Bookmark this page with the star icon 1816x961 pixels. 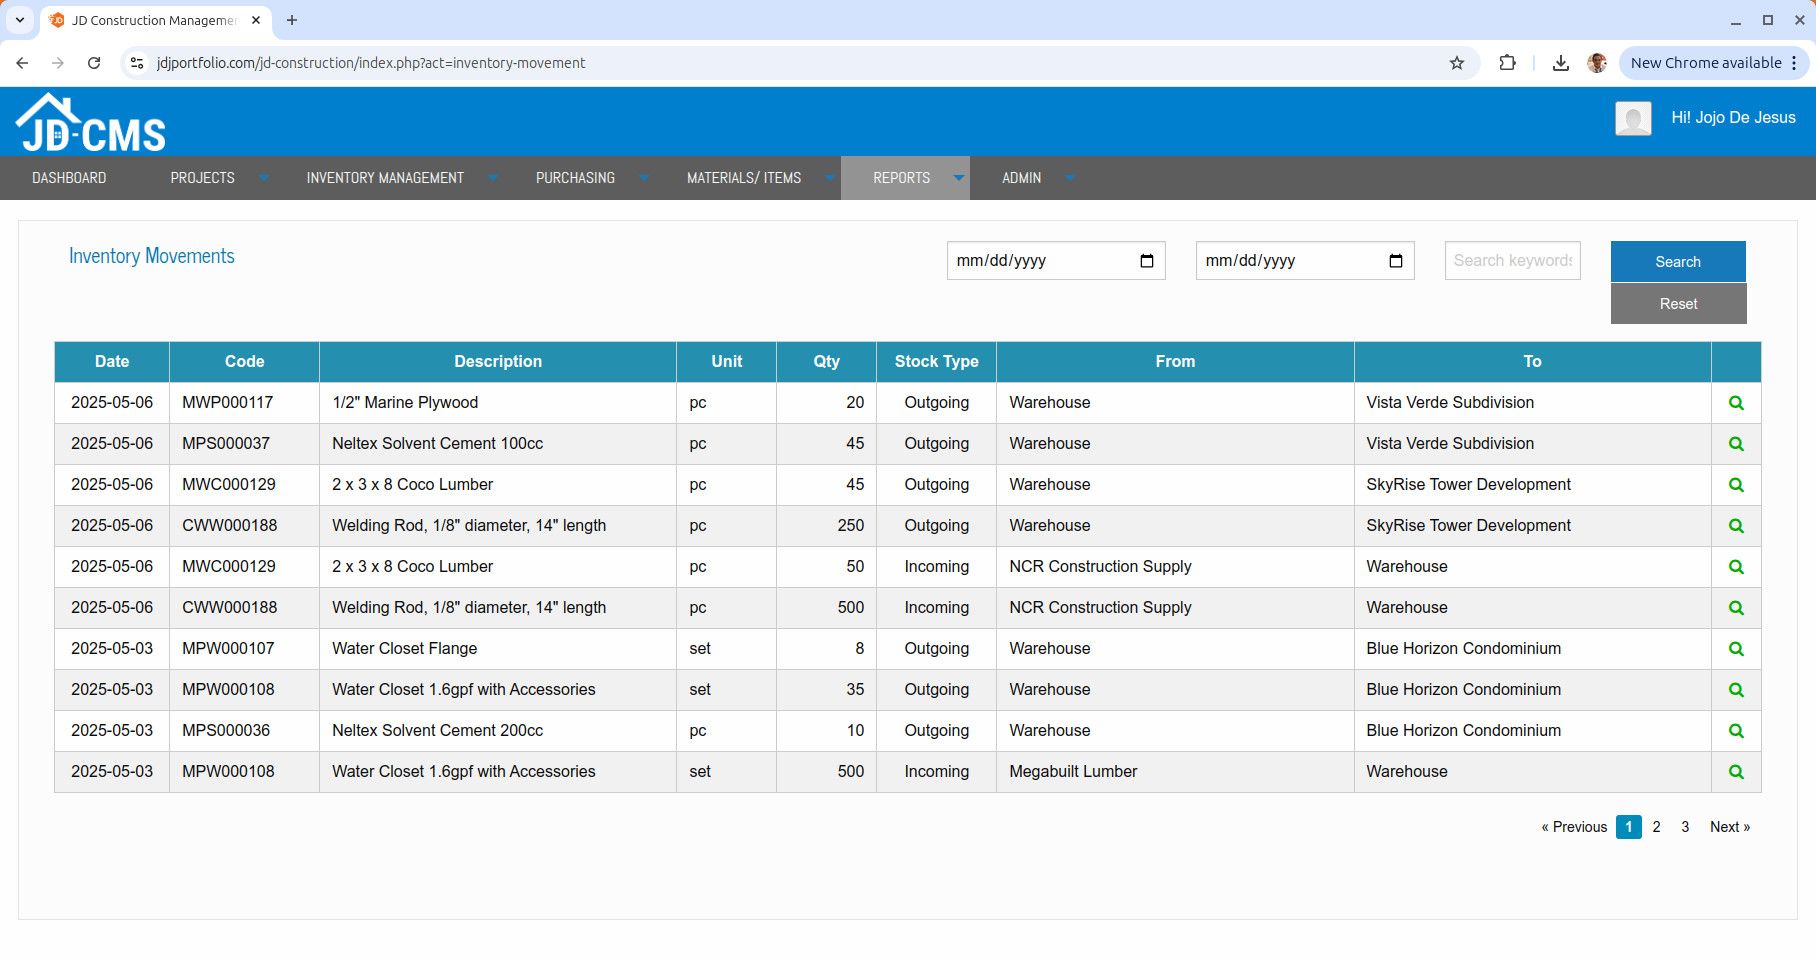click(1456, 63)
